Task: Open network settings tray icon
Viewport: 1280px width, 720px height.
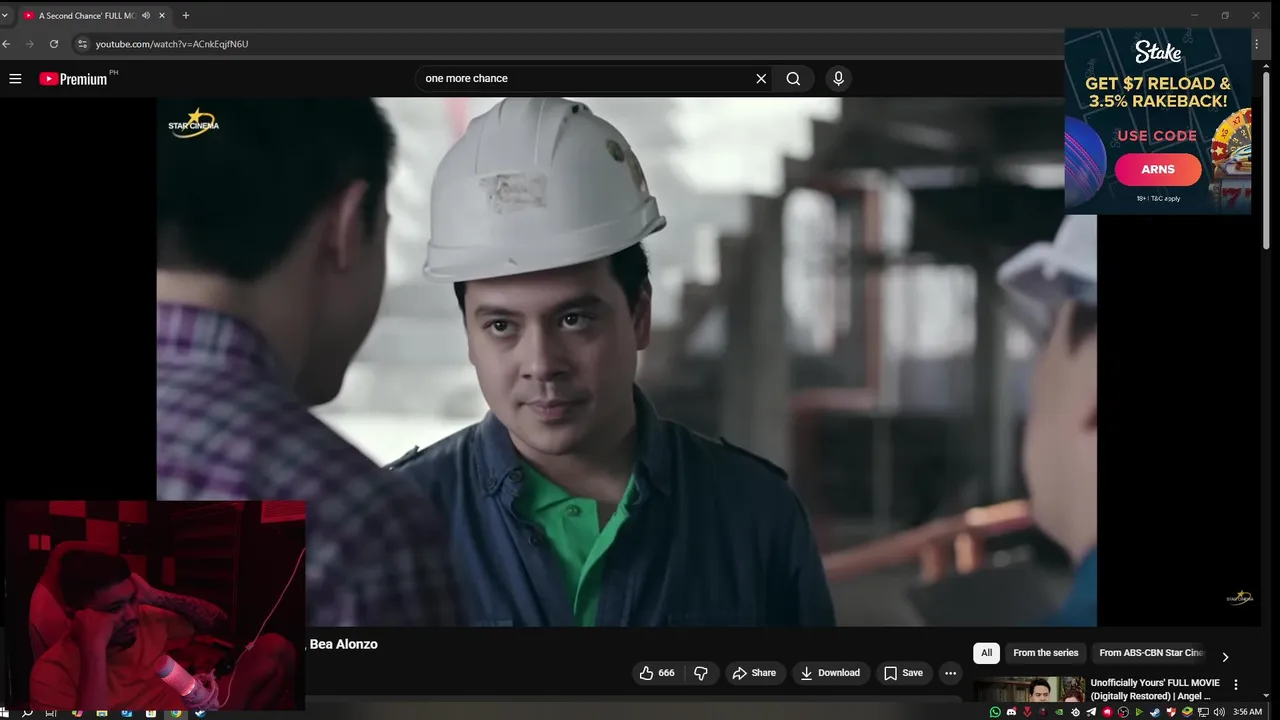Action: click(x=1203, y=712)
